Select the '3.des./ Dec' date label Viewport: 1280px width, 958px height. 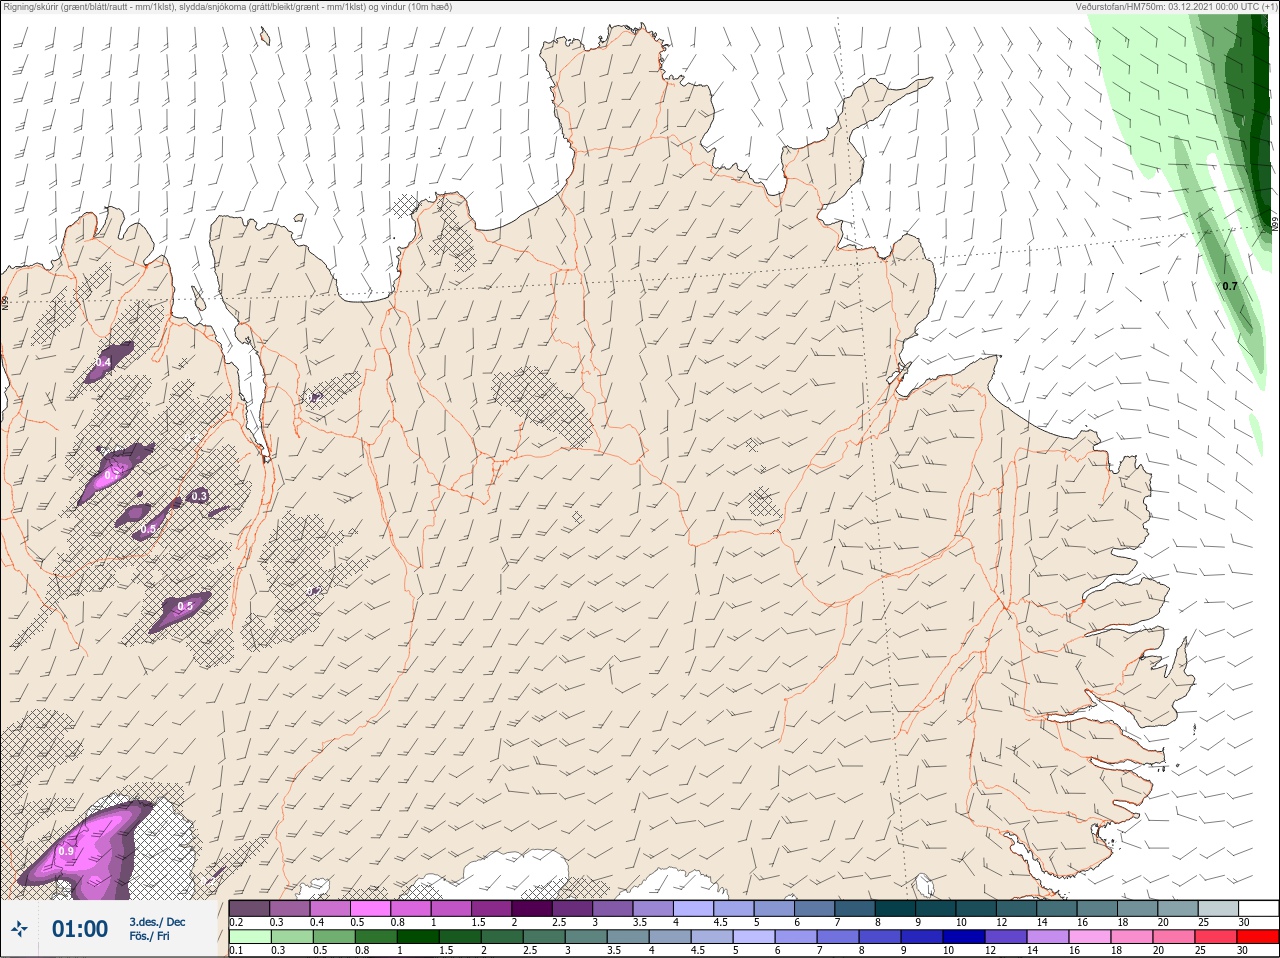[x=157, y=922]
